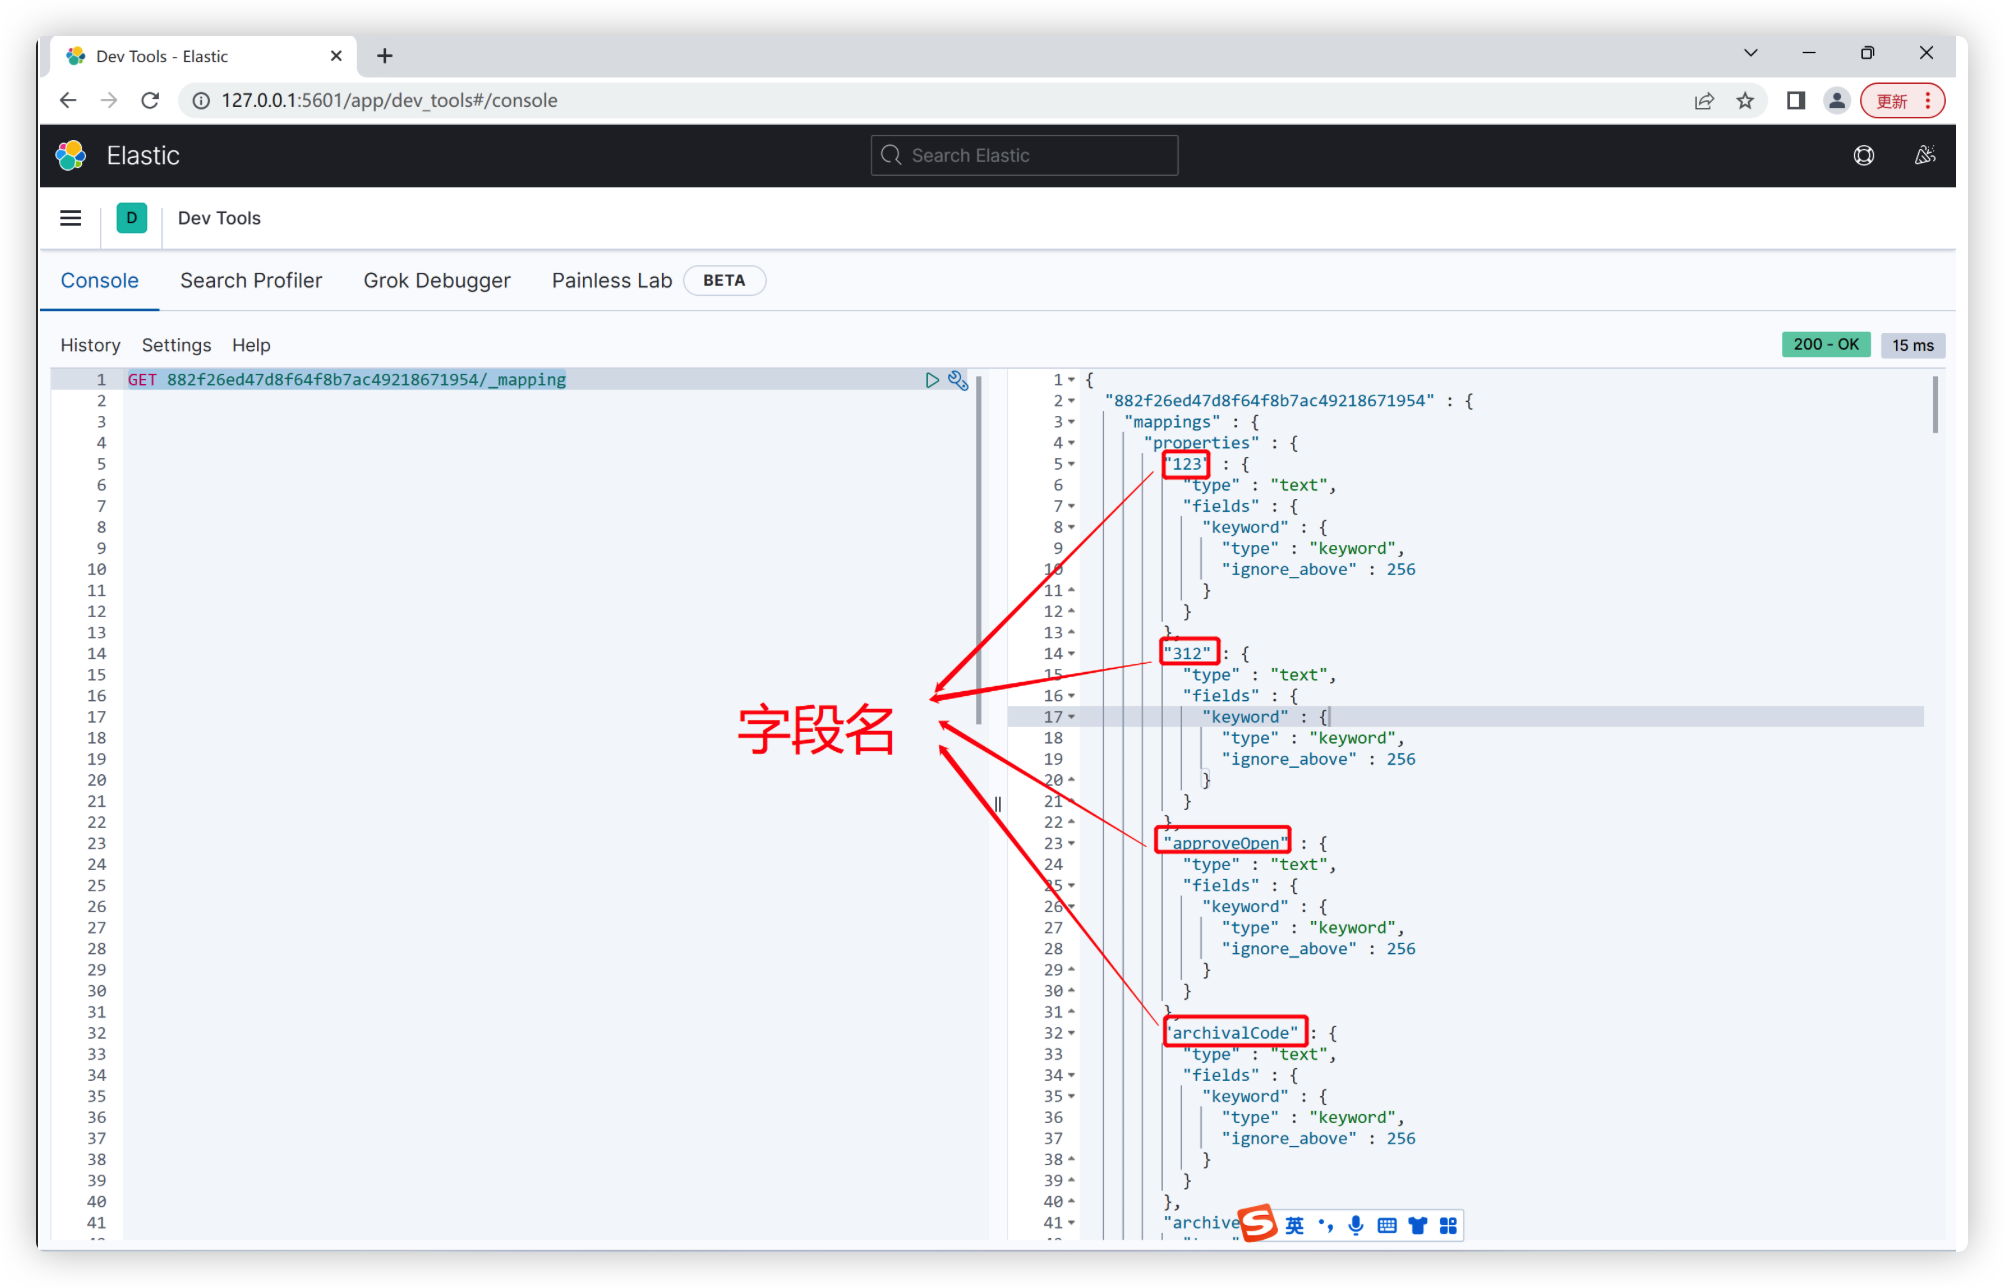Click the green "D" space avatar

click(x=131, y=218)
